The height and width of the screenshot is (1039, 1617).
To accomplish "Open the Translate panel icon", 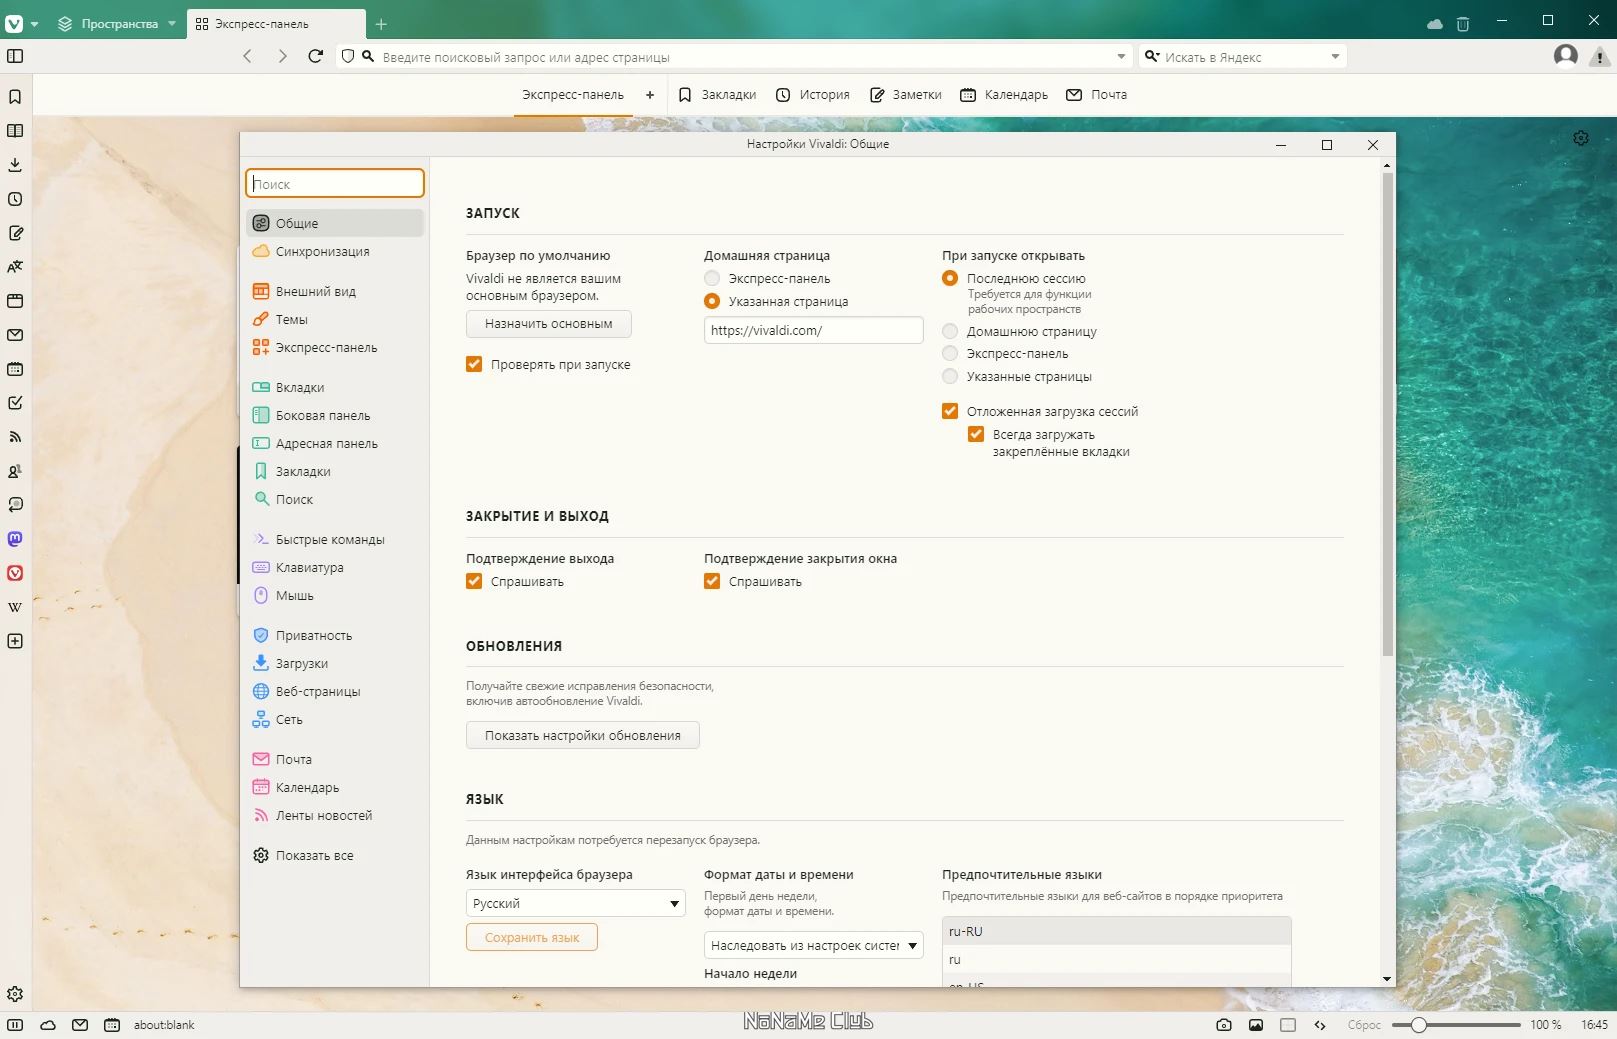I will pos(15,267).
